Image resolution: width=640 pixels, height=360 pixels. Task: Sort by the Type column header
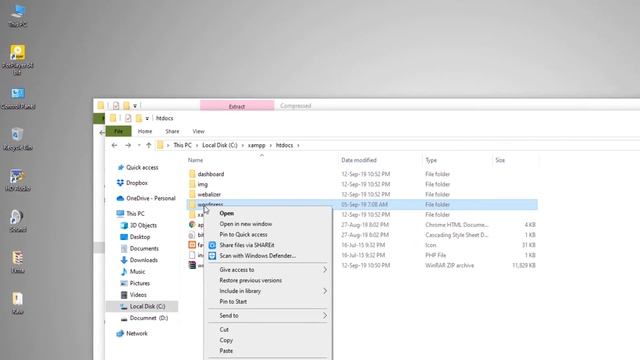click(x=431, y=160)
